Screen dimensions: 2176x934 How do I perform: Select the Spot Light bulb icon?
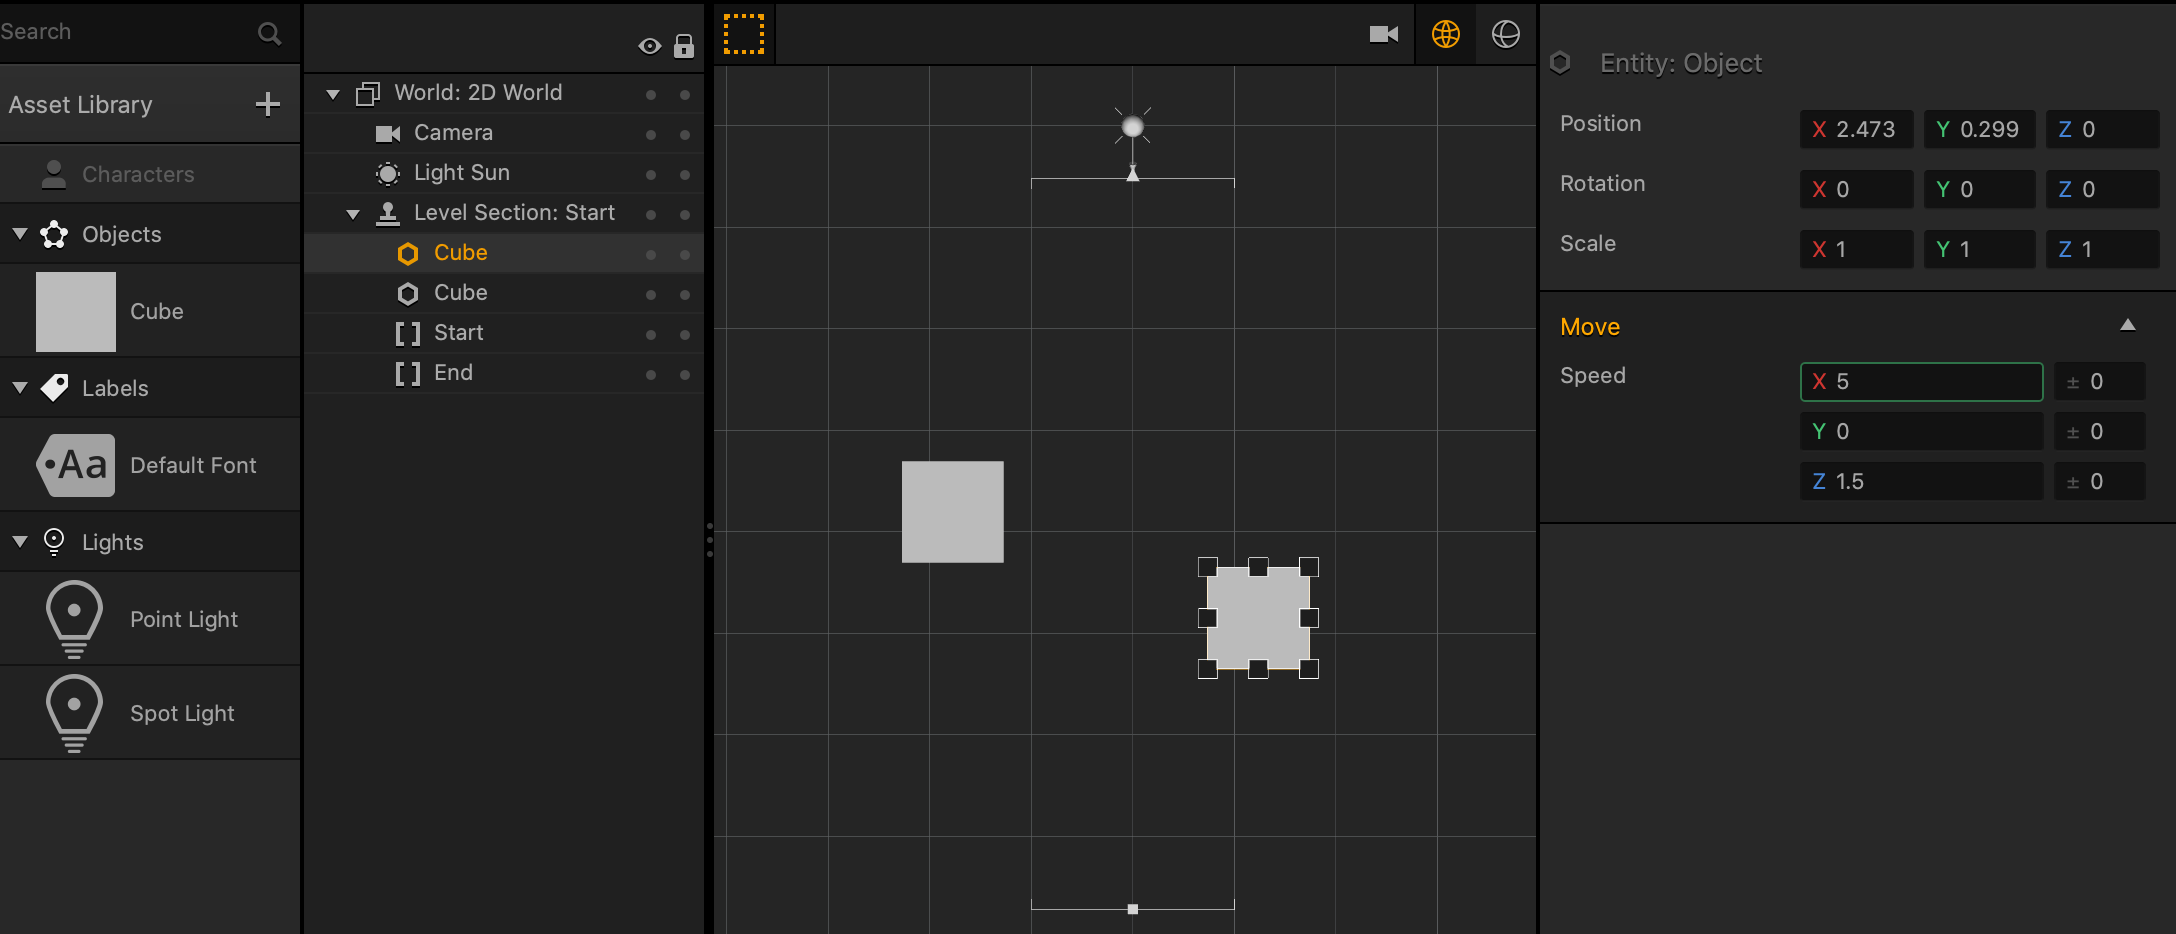[74, 713]
